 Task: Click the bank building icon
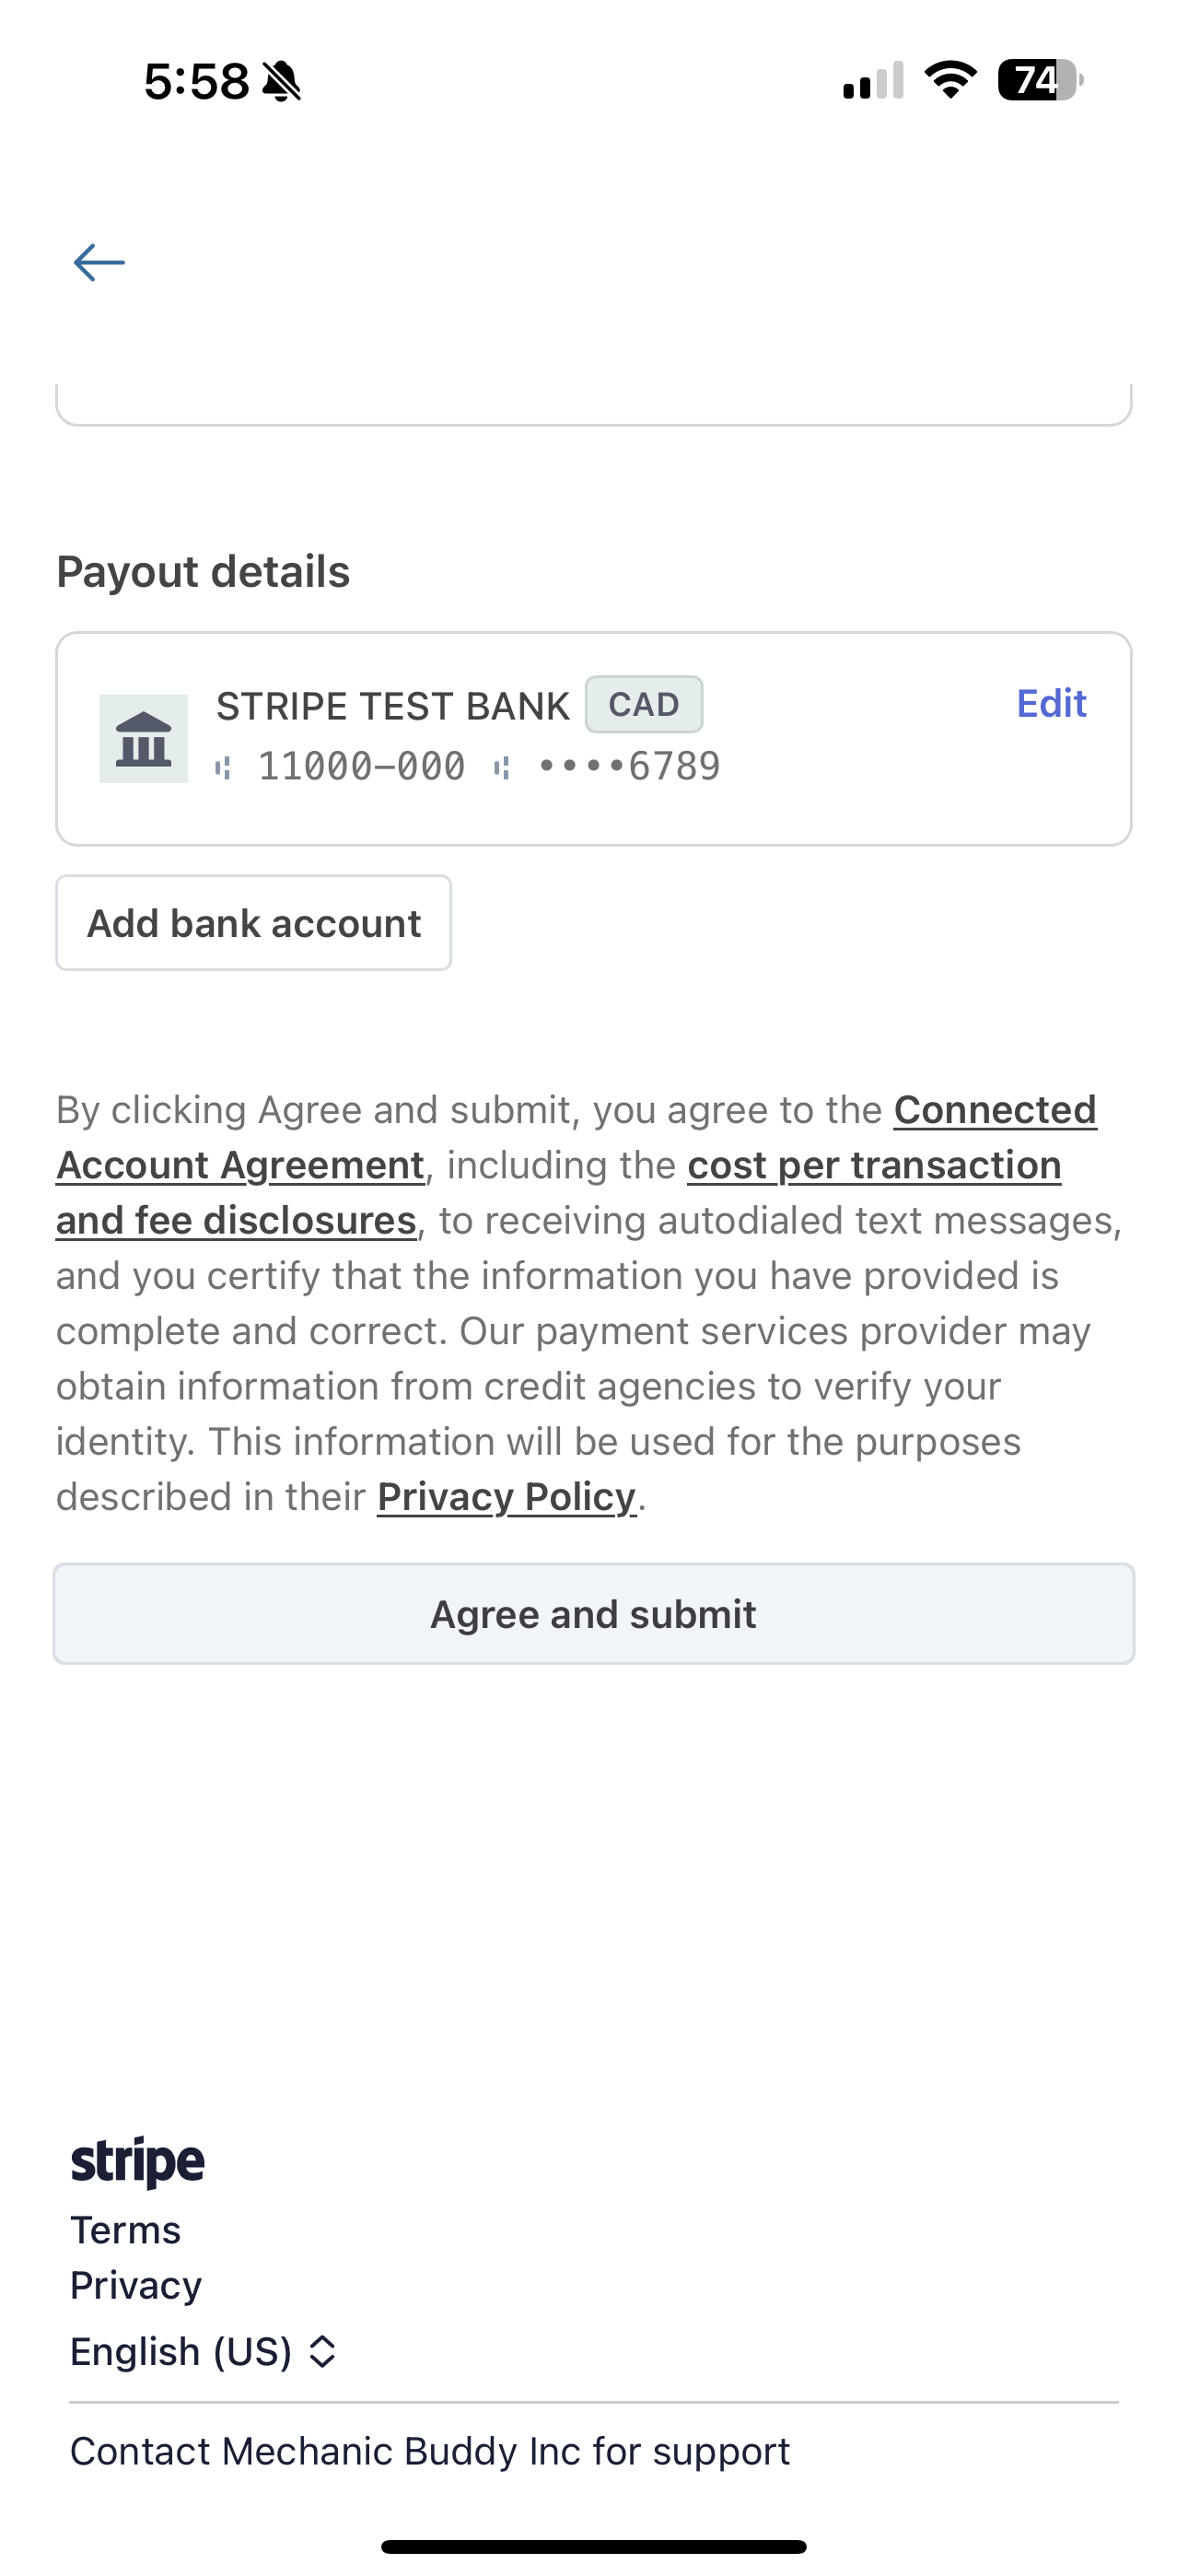pos(143,739)
